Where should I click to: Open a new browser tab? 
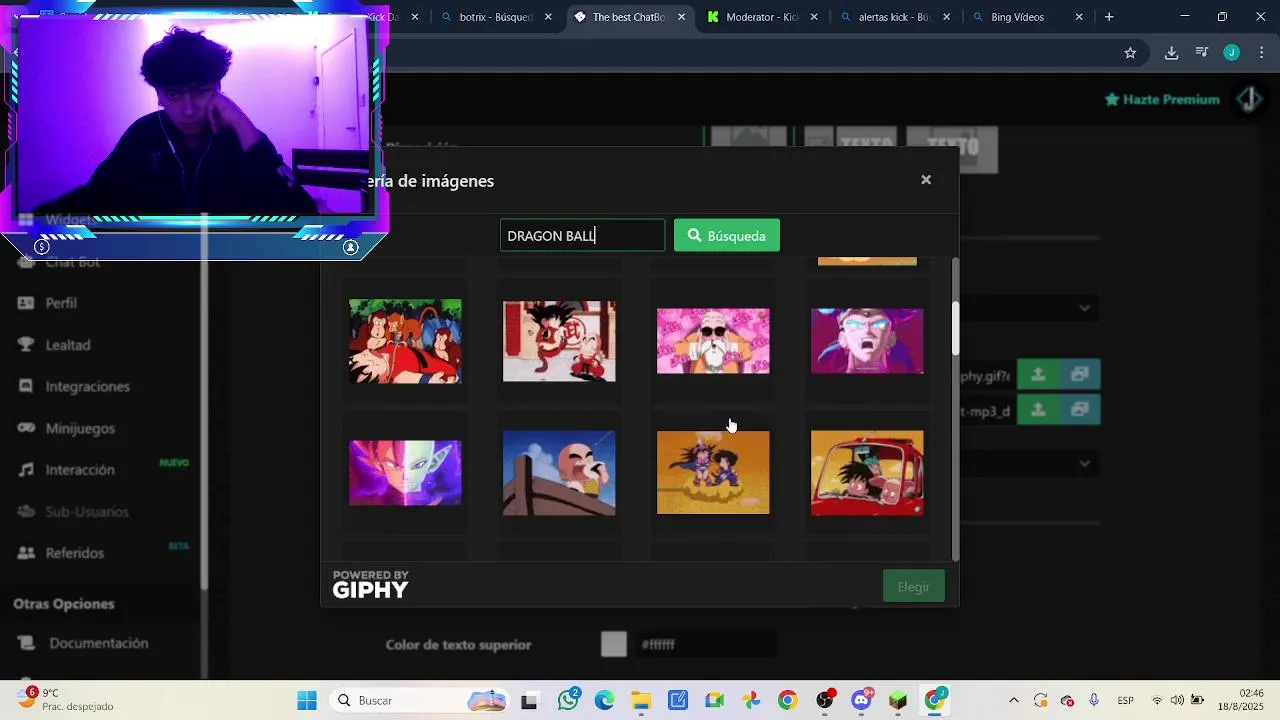click(1109, 17)
